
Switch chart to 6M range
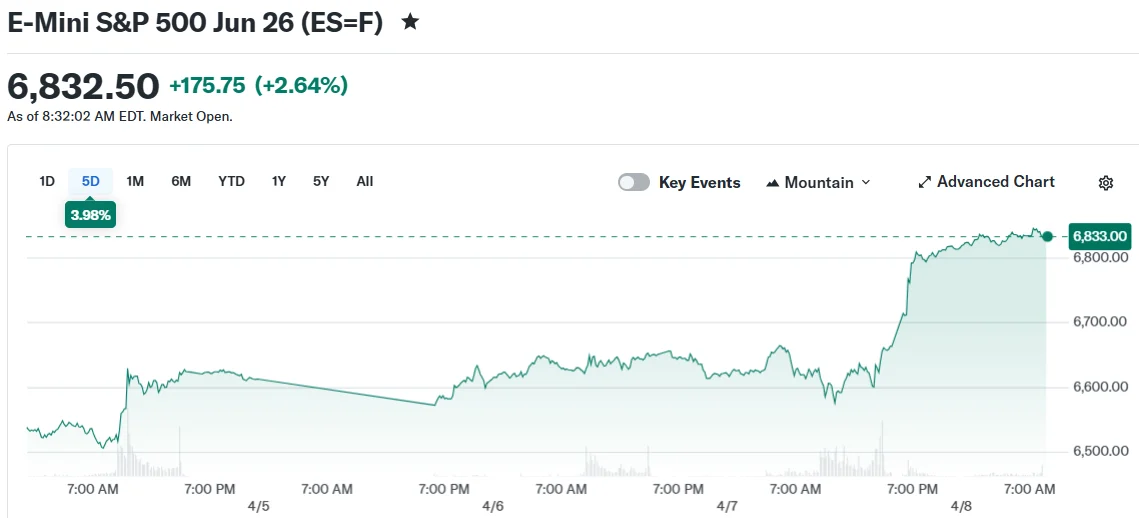click(x=181, y=182)
